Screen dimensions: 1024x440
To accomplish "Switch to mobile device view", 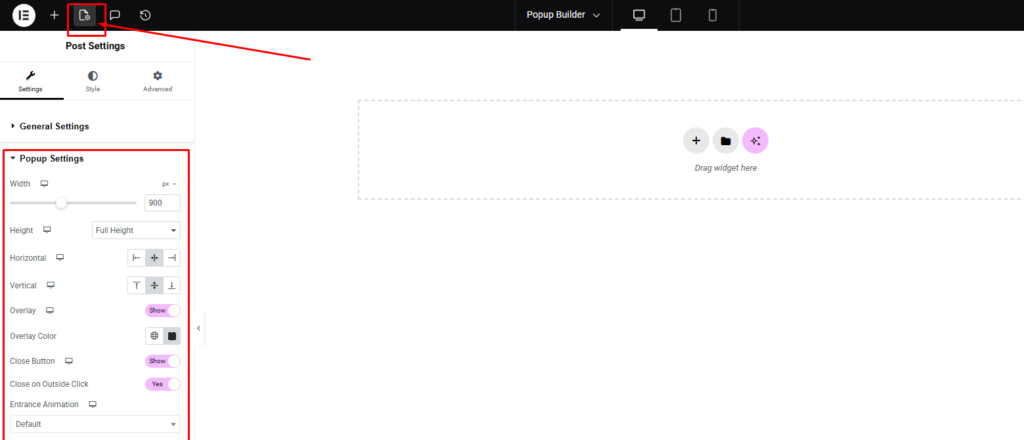I will pos(712,15).
